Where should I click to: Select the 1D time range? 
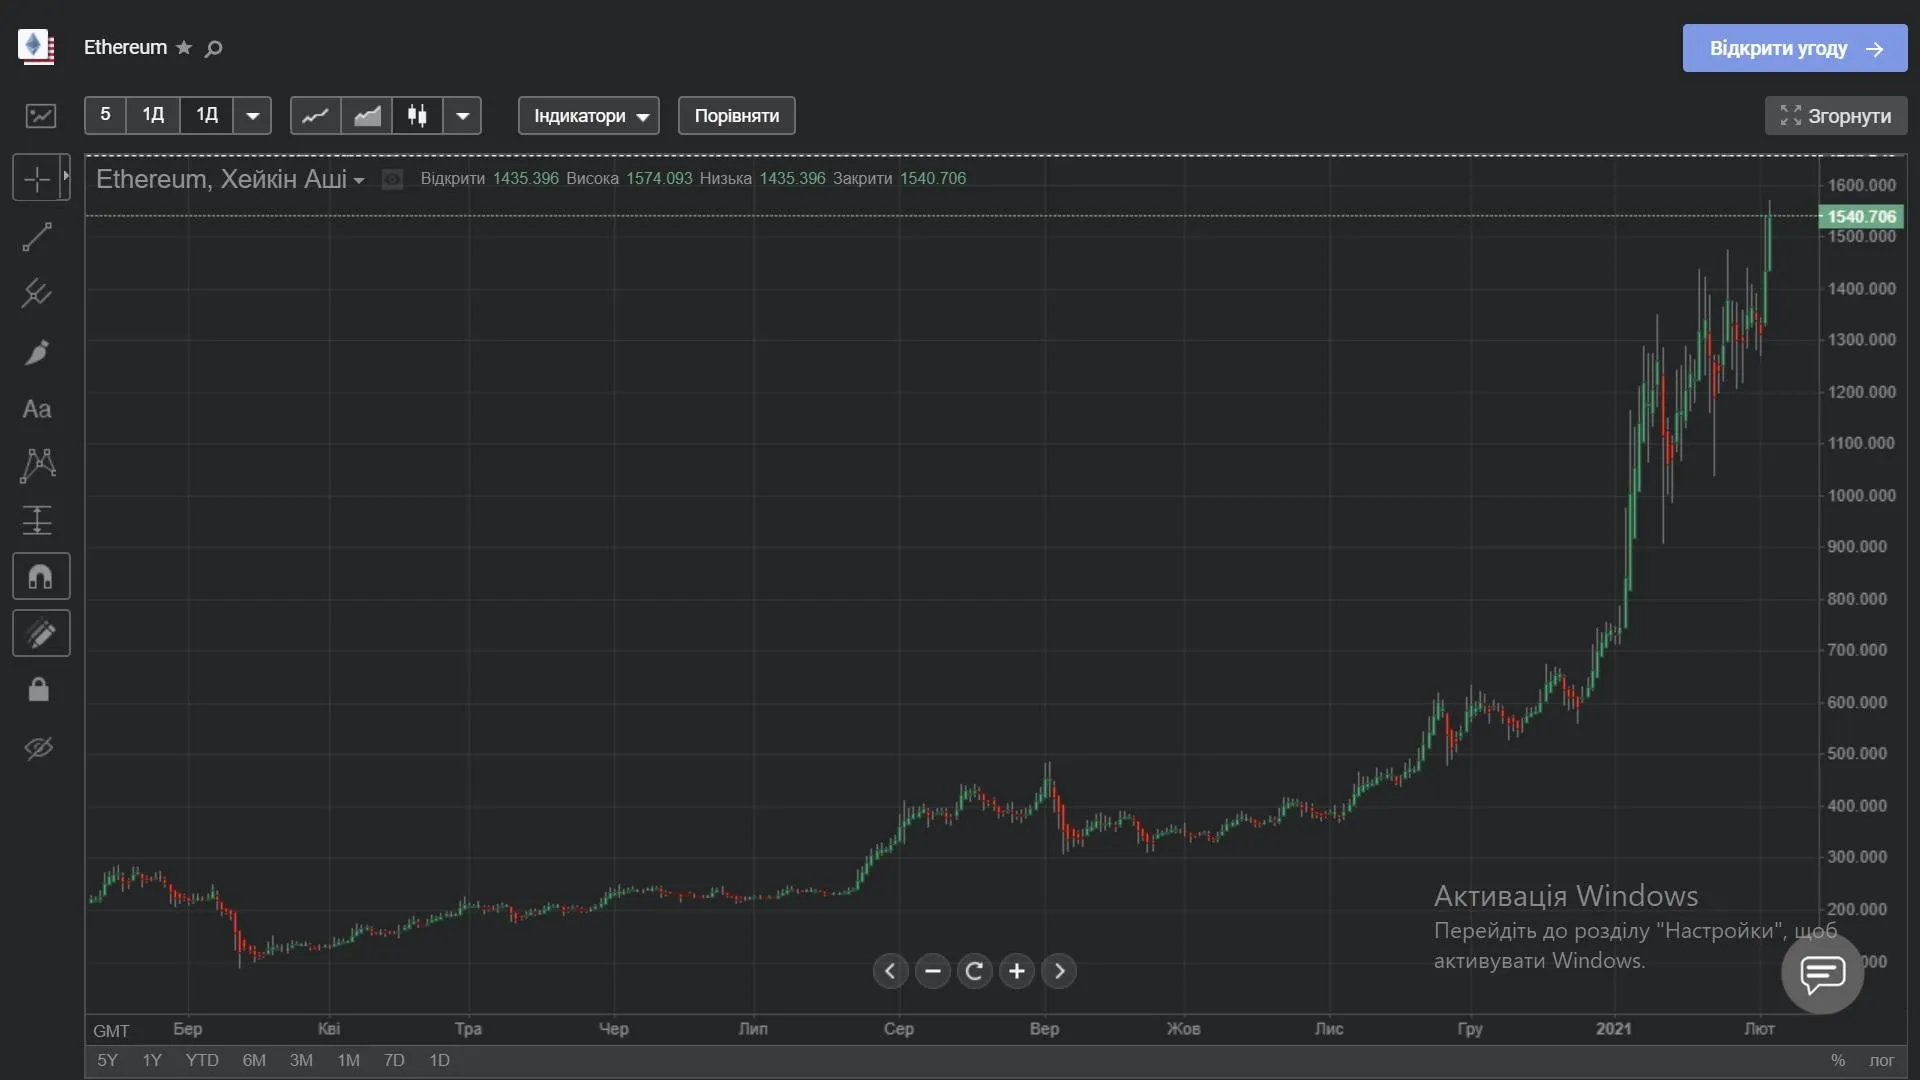coord(439,1060)
